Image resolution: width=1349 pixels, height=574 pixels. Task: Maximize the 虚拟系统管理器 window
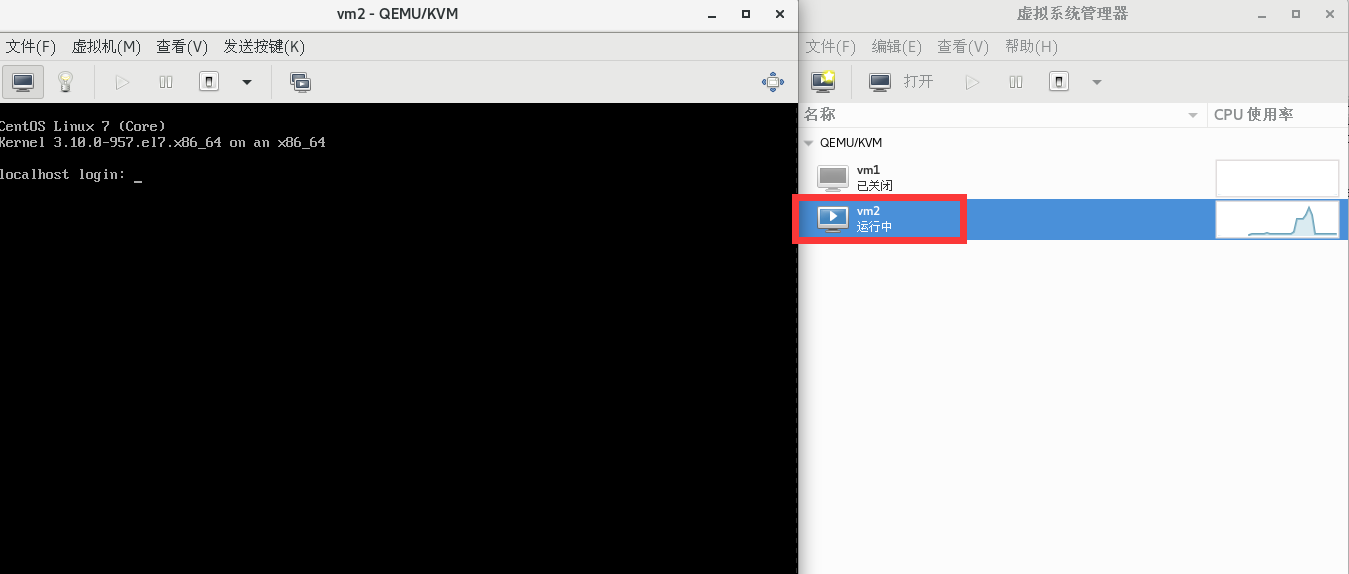pos(1296,14)
